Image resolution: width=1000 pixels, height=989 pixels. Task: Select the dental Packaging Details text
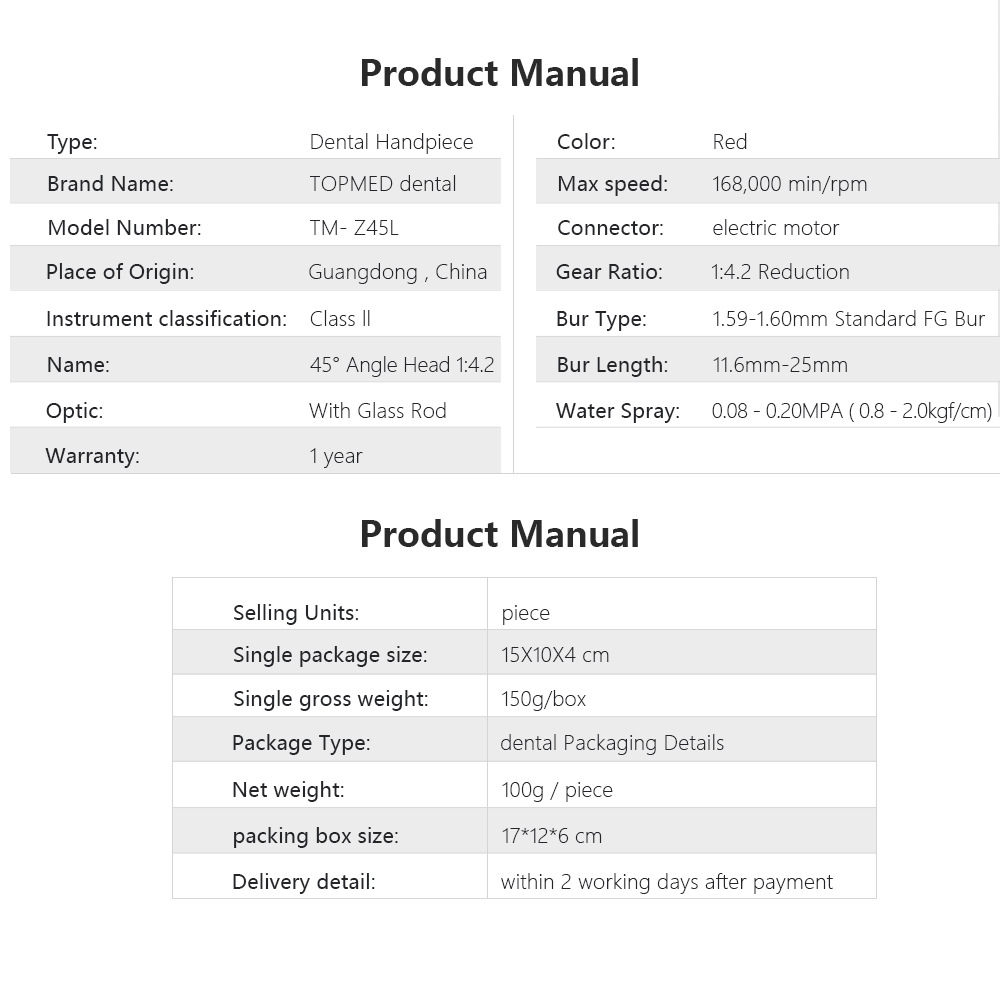612,743
